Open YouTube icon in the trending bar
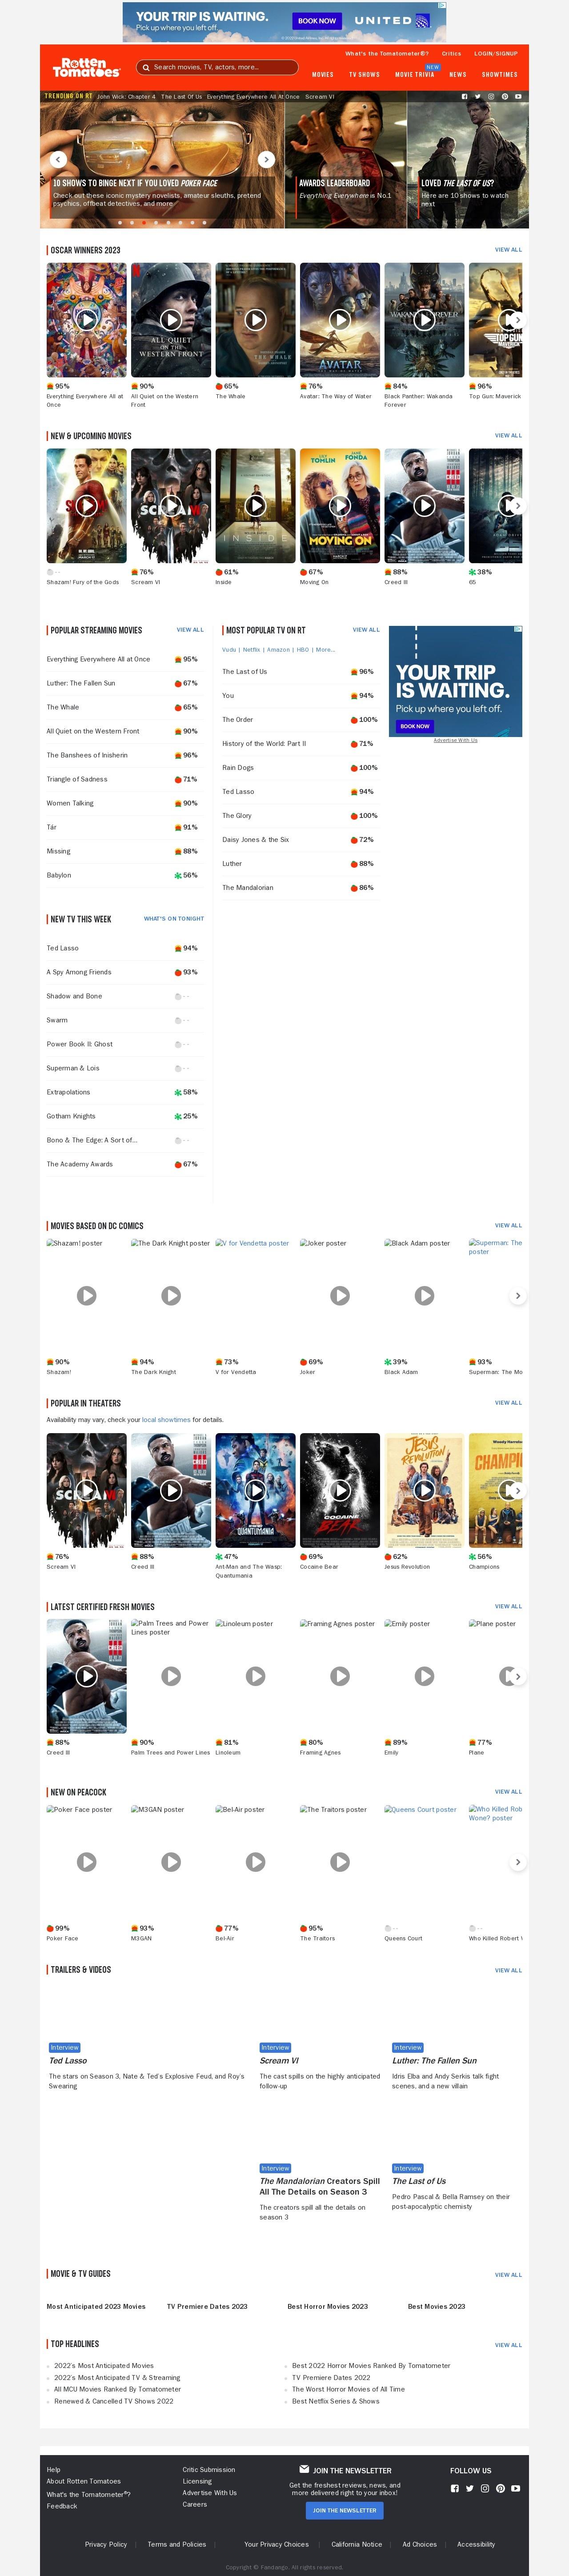 (x=518, y=97)
